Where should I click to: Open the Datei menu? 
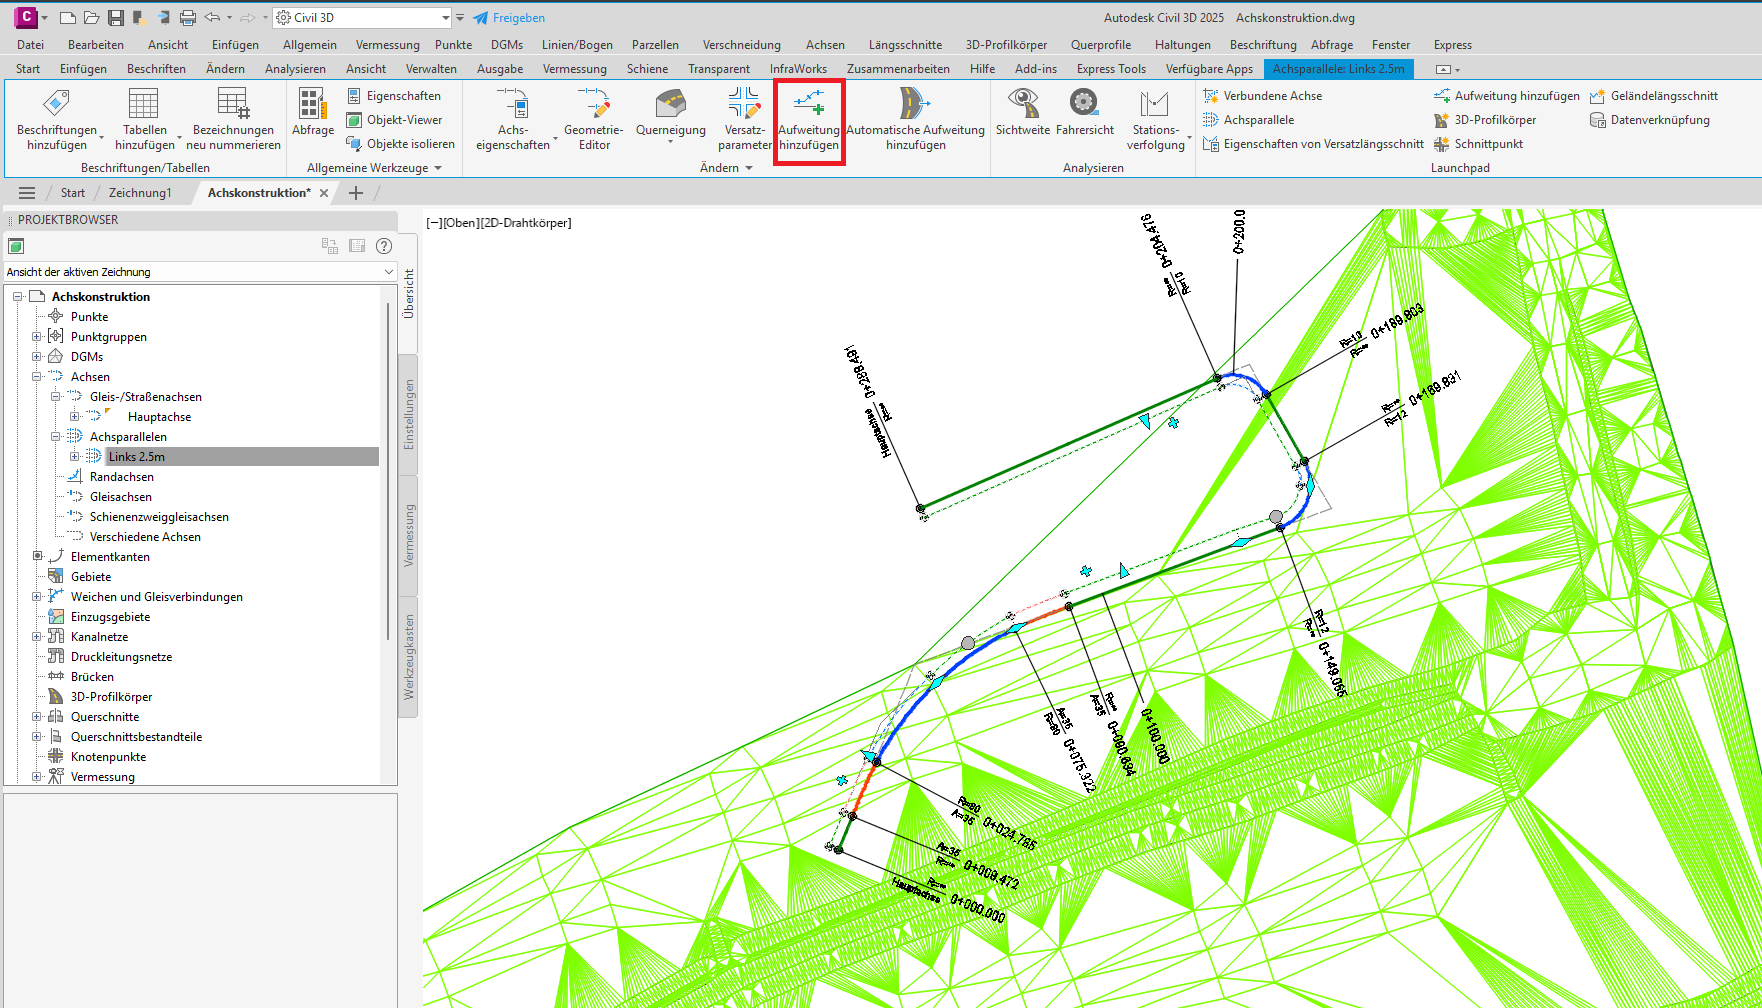tap(30, 45)
